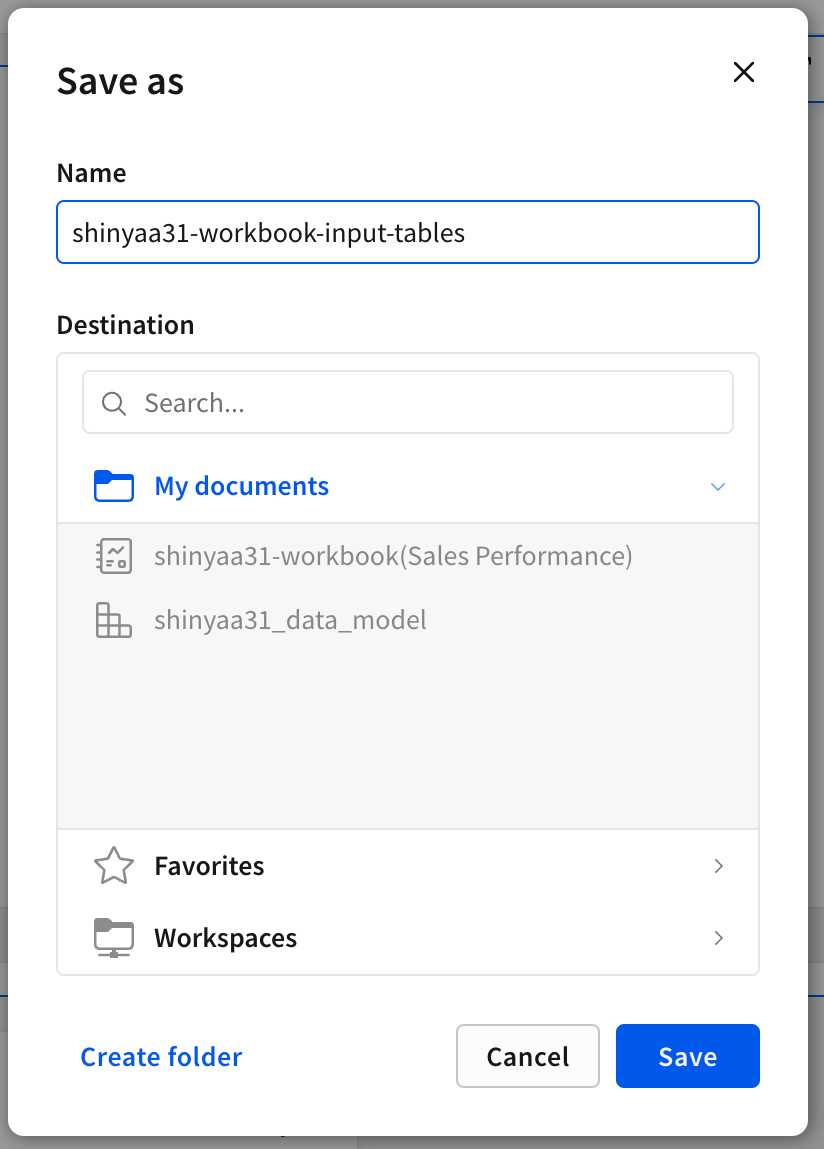Click the My documents folder icon
The height and width of the screenshot is (1149, 824).
[x=114, y=486]
